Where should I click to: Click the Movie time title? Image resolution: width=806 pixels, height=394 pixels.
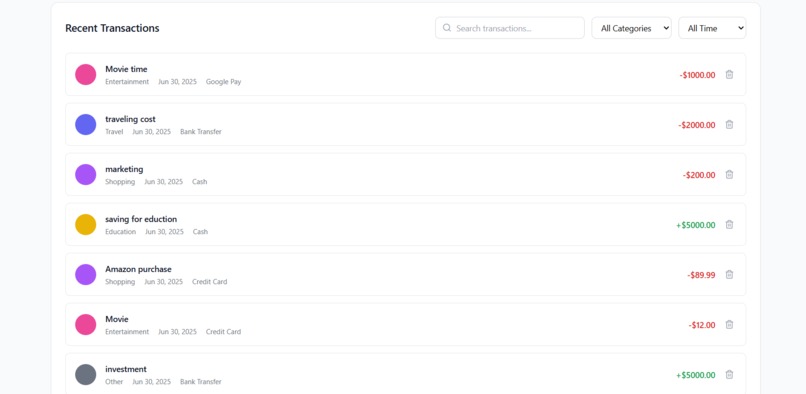(x=126, y=69)
